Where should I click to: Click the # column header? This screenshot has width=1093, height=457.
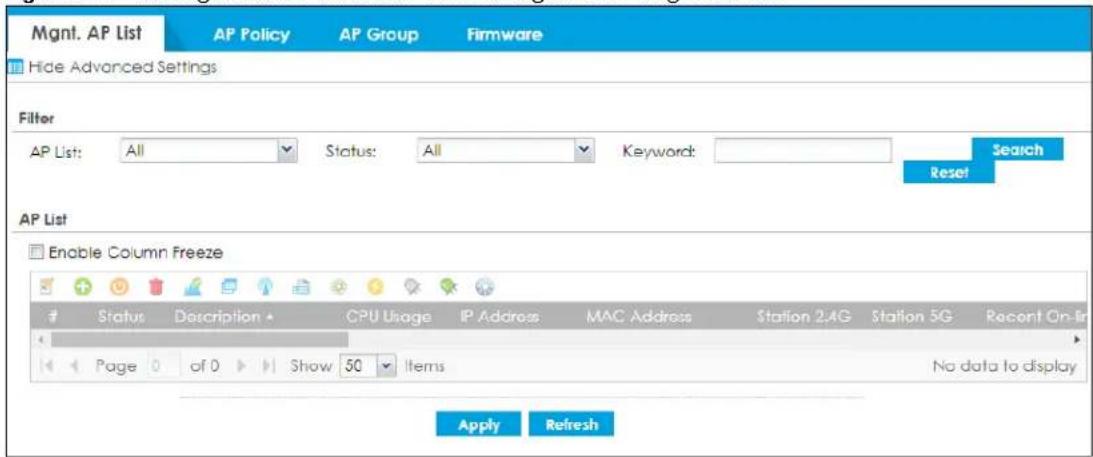click(53, 317)
